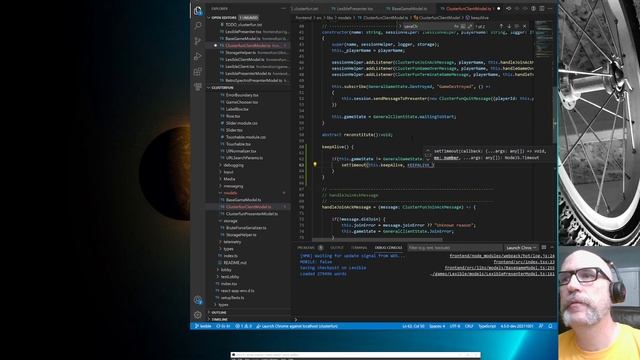Click errors and warnings status bar item
This screenshot has height=360, width=640.
[244, 326]
